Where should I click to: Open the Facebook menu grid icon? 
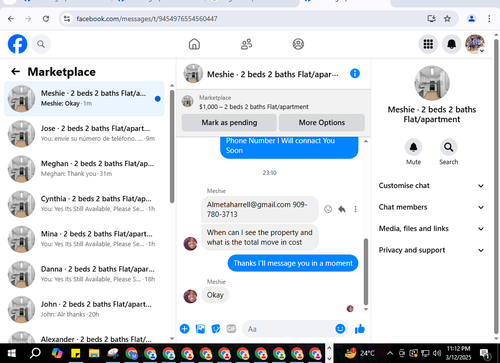pos(428,44)
